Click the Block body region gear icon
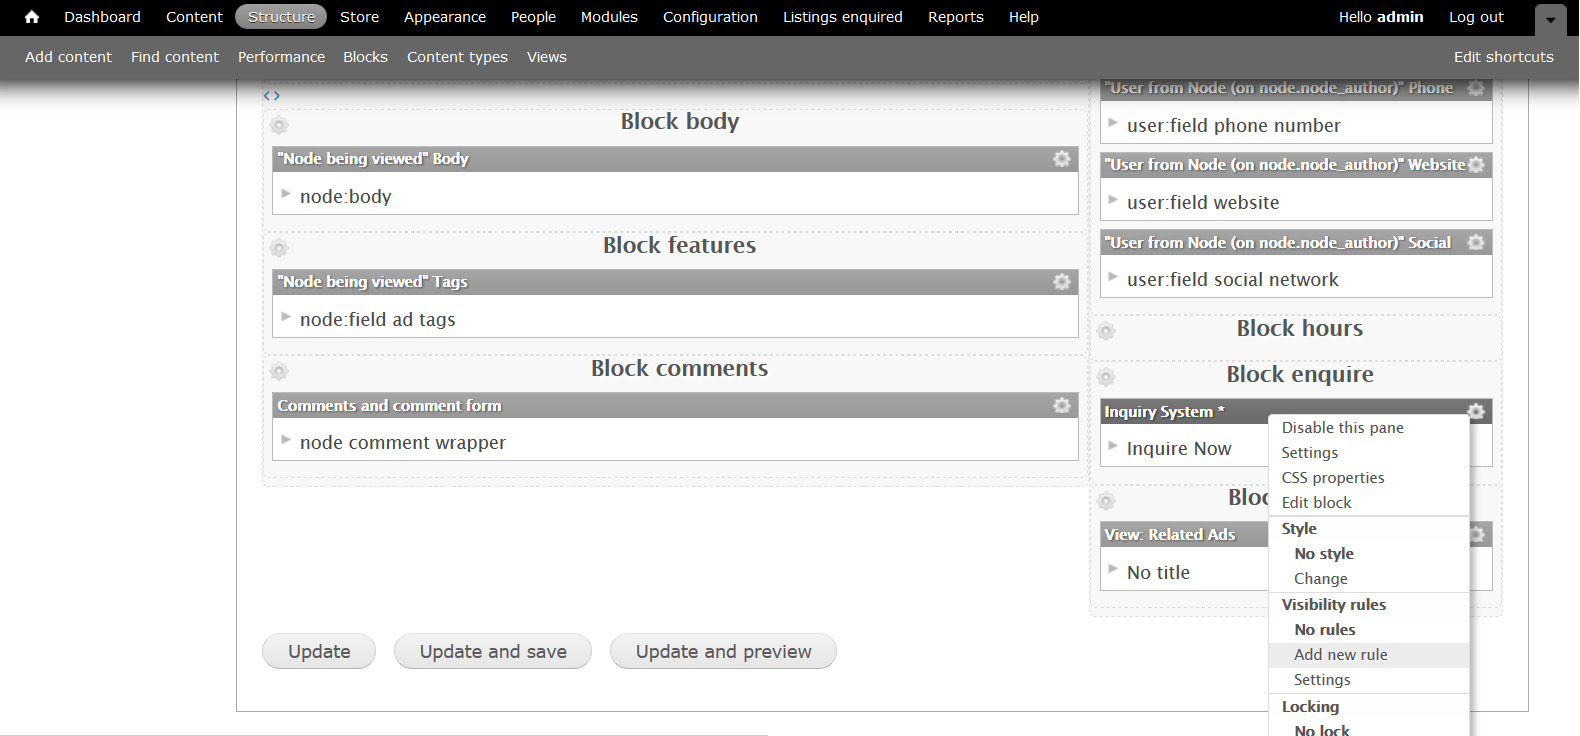1580x736 pixels. click(x=279, y=125)
